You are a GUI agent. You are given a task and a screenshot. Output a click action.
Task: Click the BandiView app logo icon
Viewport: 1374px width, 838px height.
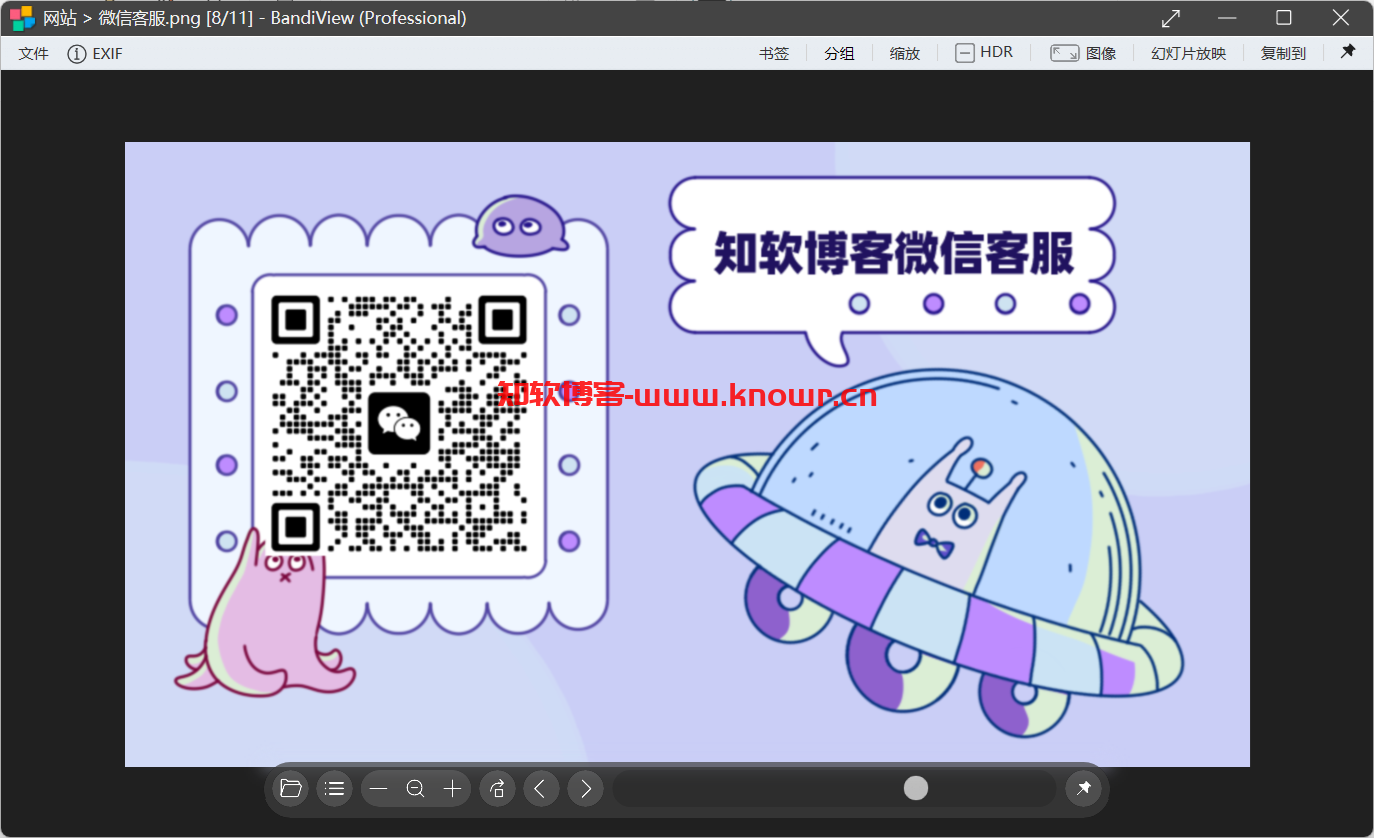click(x=22, y=18)
